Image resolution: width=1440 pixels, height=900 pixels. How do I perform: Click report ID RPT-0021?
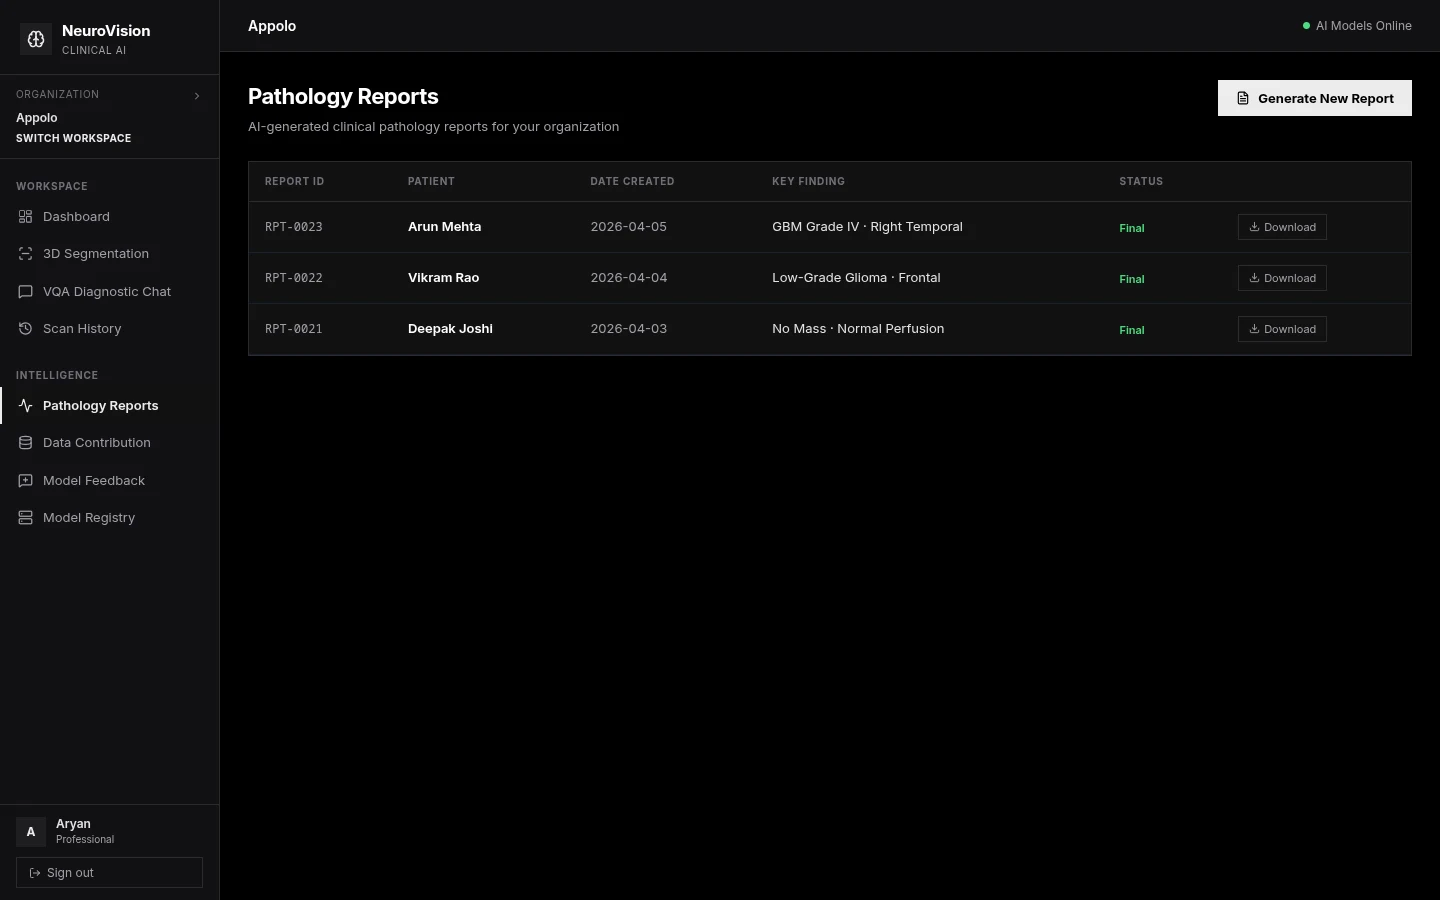click(294, 329)
